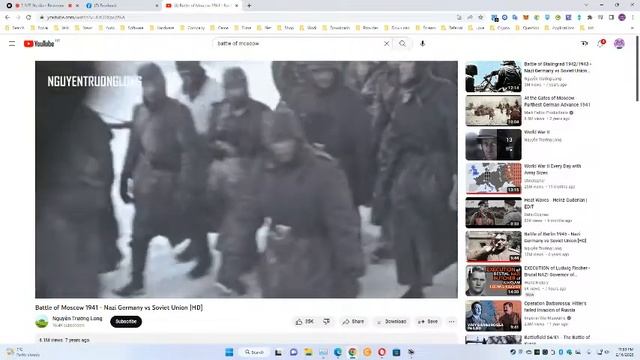Click the video title Battle of Moscow 1941
The image size is (640, 360).
point(119,308)
